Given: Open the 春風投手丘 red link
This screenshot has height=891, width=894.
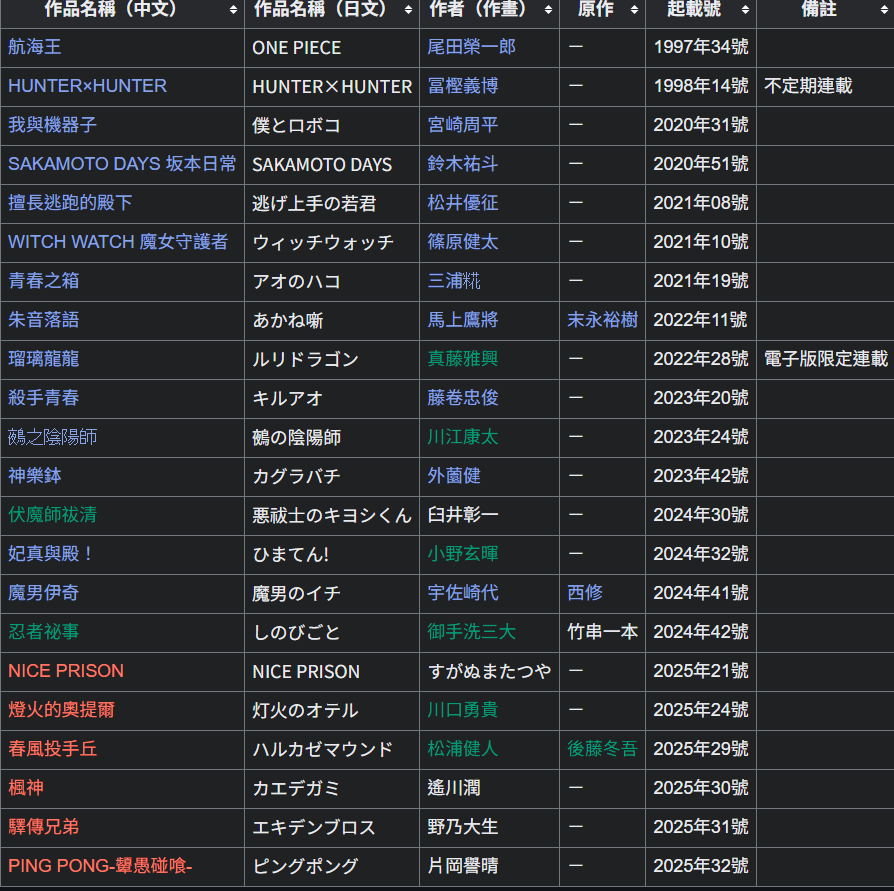Looking at the screenshot, I should pyautogui.click(x=52, y=749).
